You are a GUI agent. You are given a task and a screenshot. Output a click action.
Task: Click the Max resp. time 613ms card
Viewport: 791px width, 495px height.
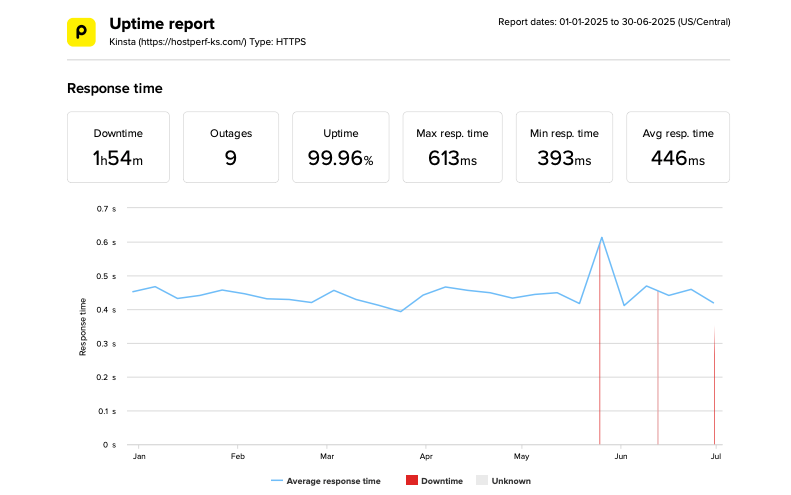tap(452, 147)
